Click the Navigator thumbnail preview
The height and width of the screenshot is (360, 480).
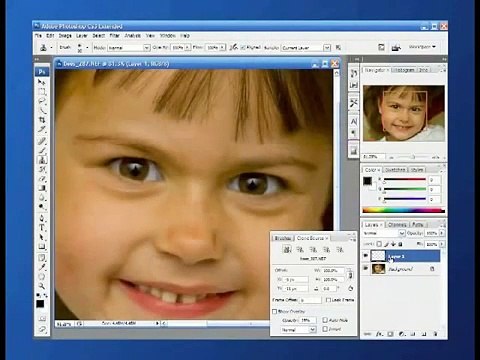404,113
